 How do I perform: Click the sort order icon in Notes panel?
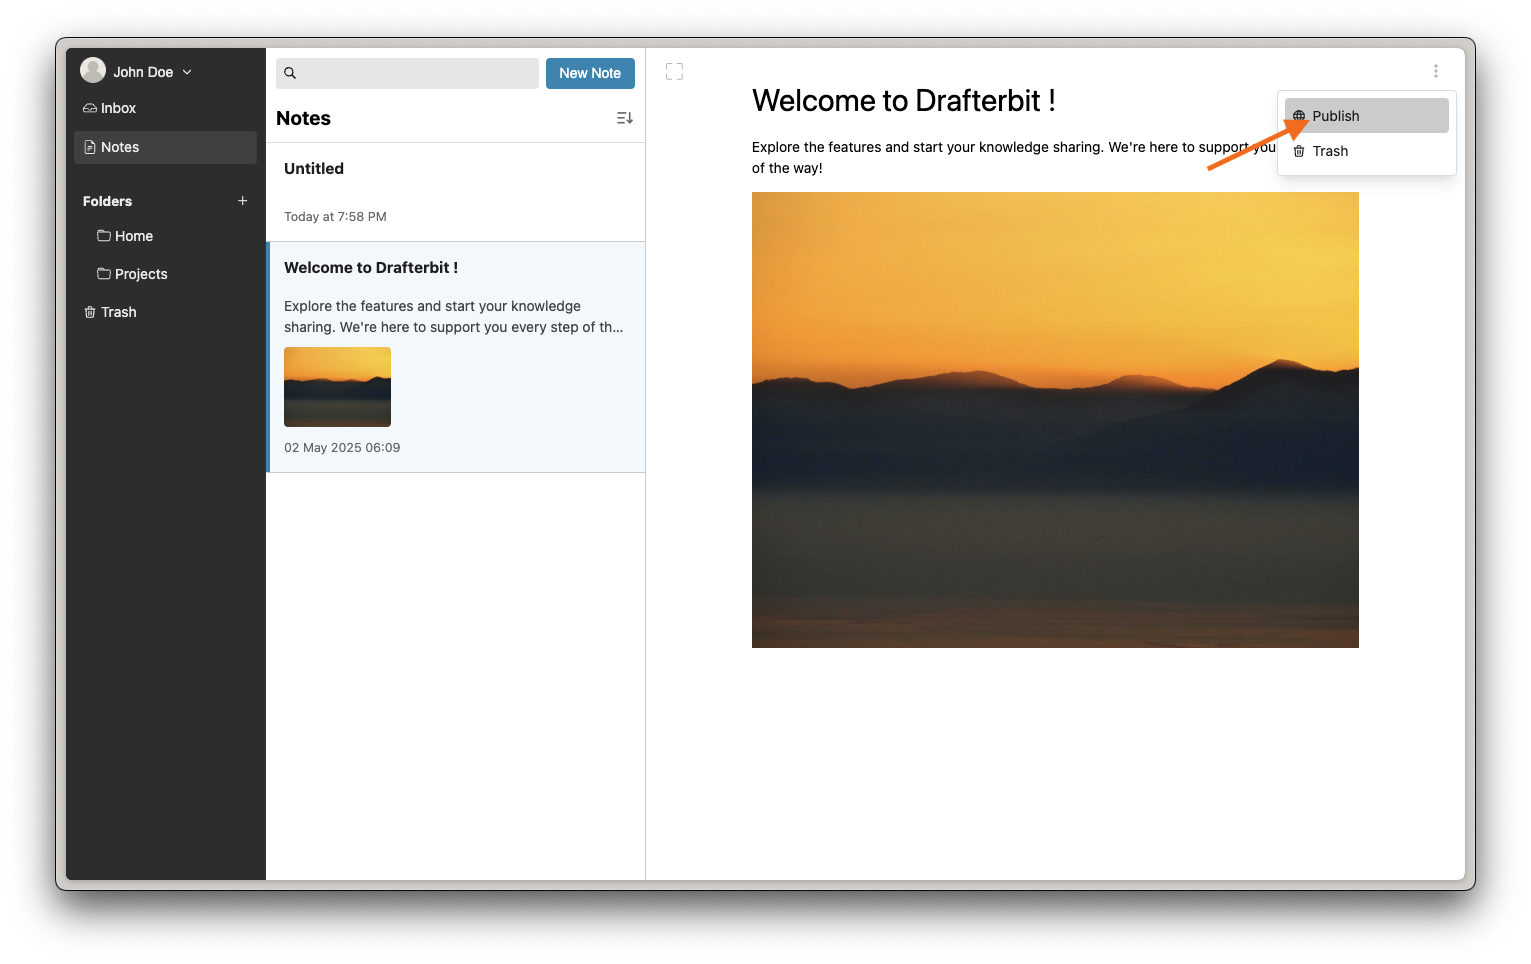[624, 117]
